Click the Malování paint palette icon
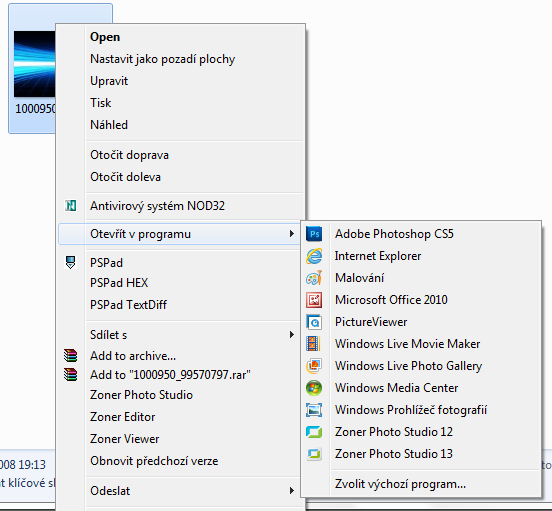Image resolution: width=552 pixels, height=511 pixels. pyautogui.click(x=314, y=278)
